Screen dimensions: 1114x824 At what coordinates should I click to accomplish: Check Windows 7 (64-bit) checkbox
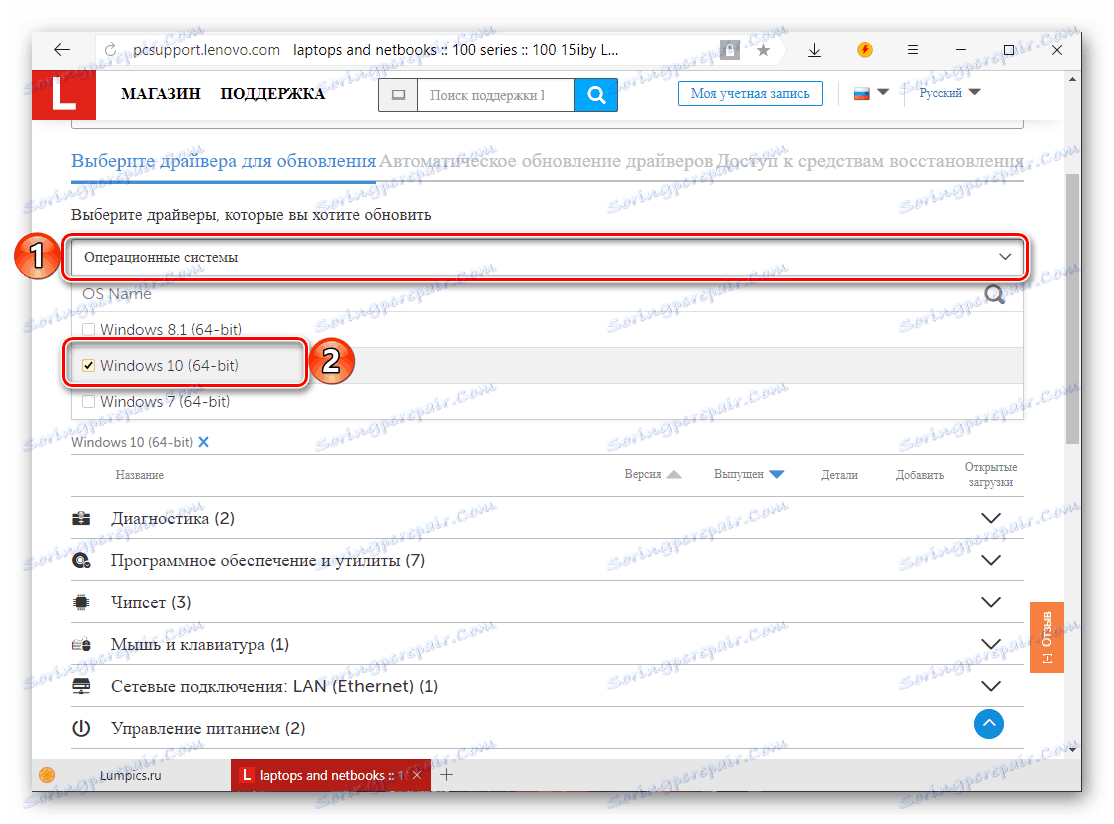click(88, 402)
